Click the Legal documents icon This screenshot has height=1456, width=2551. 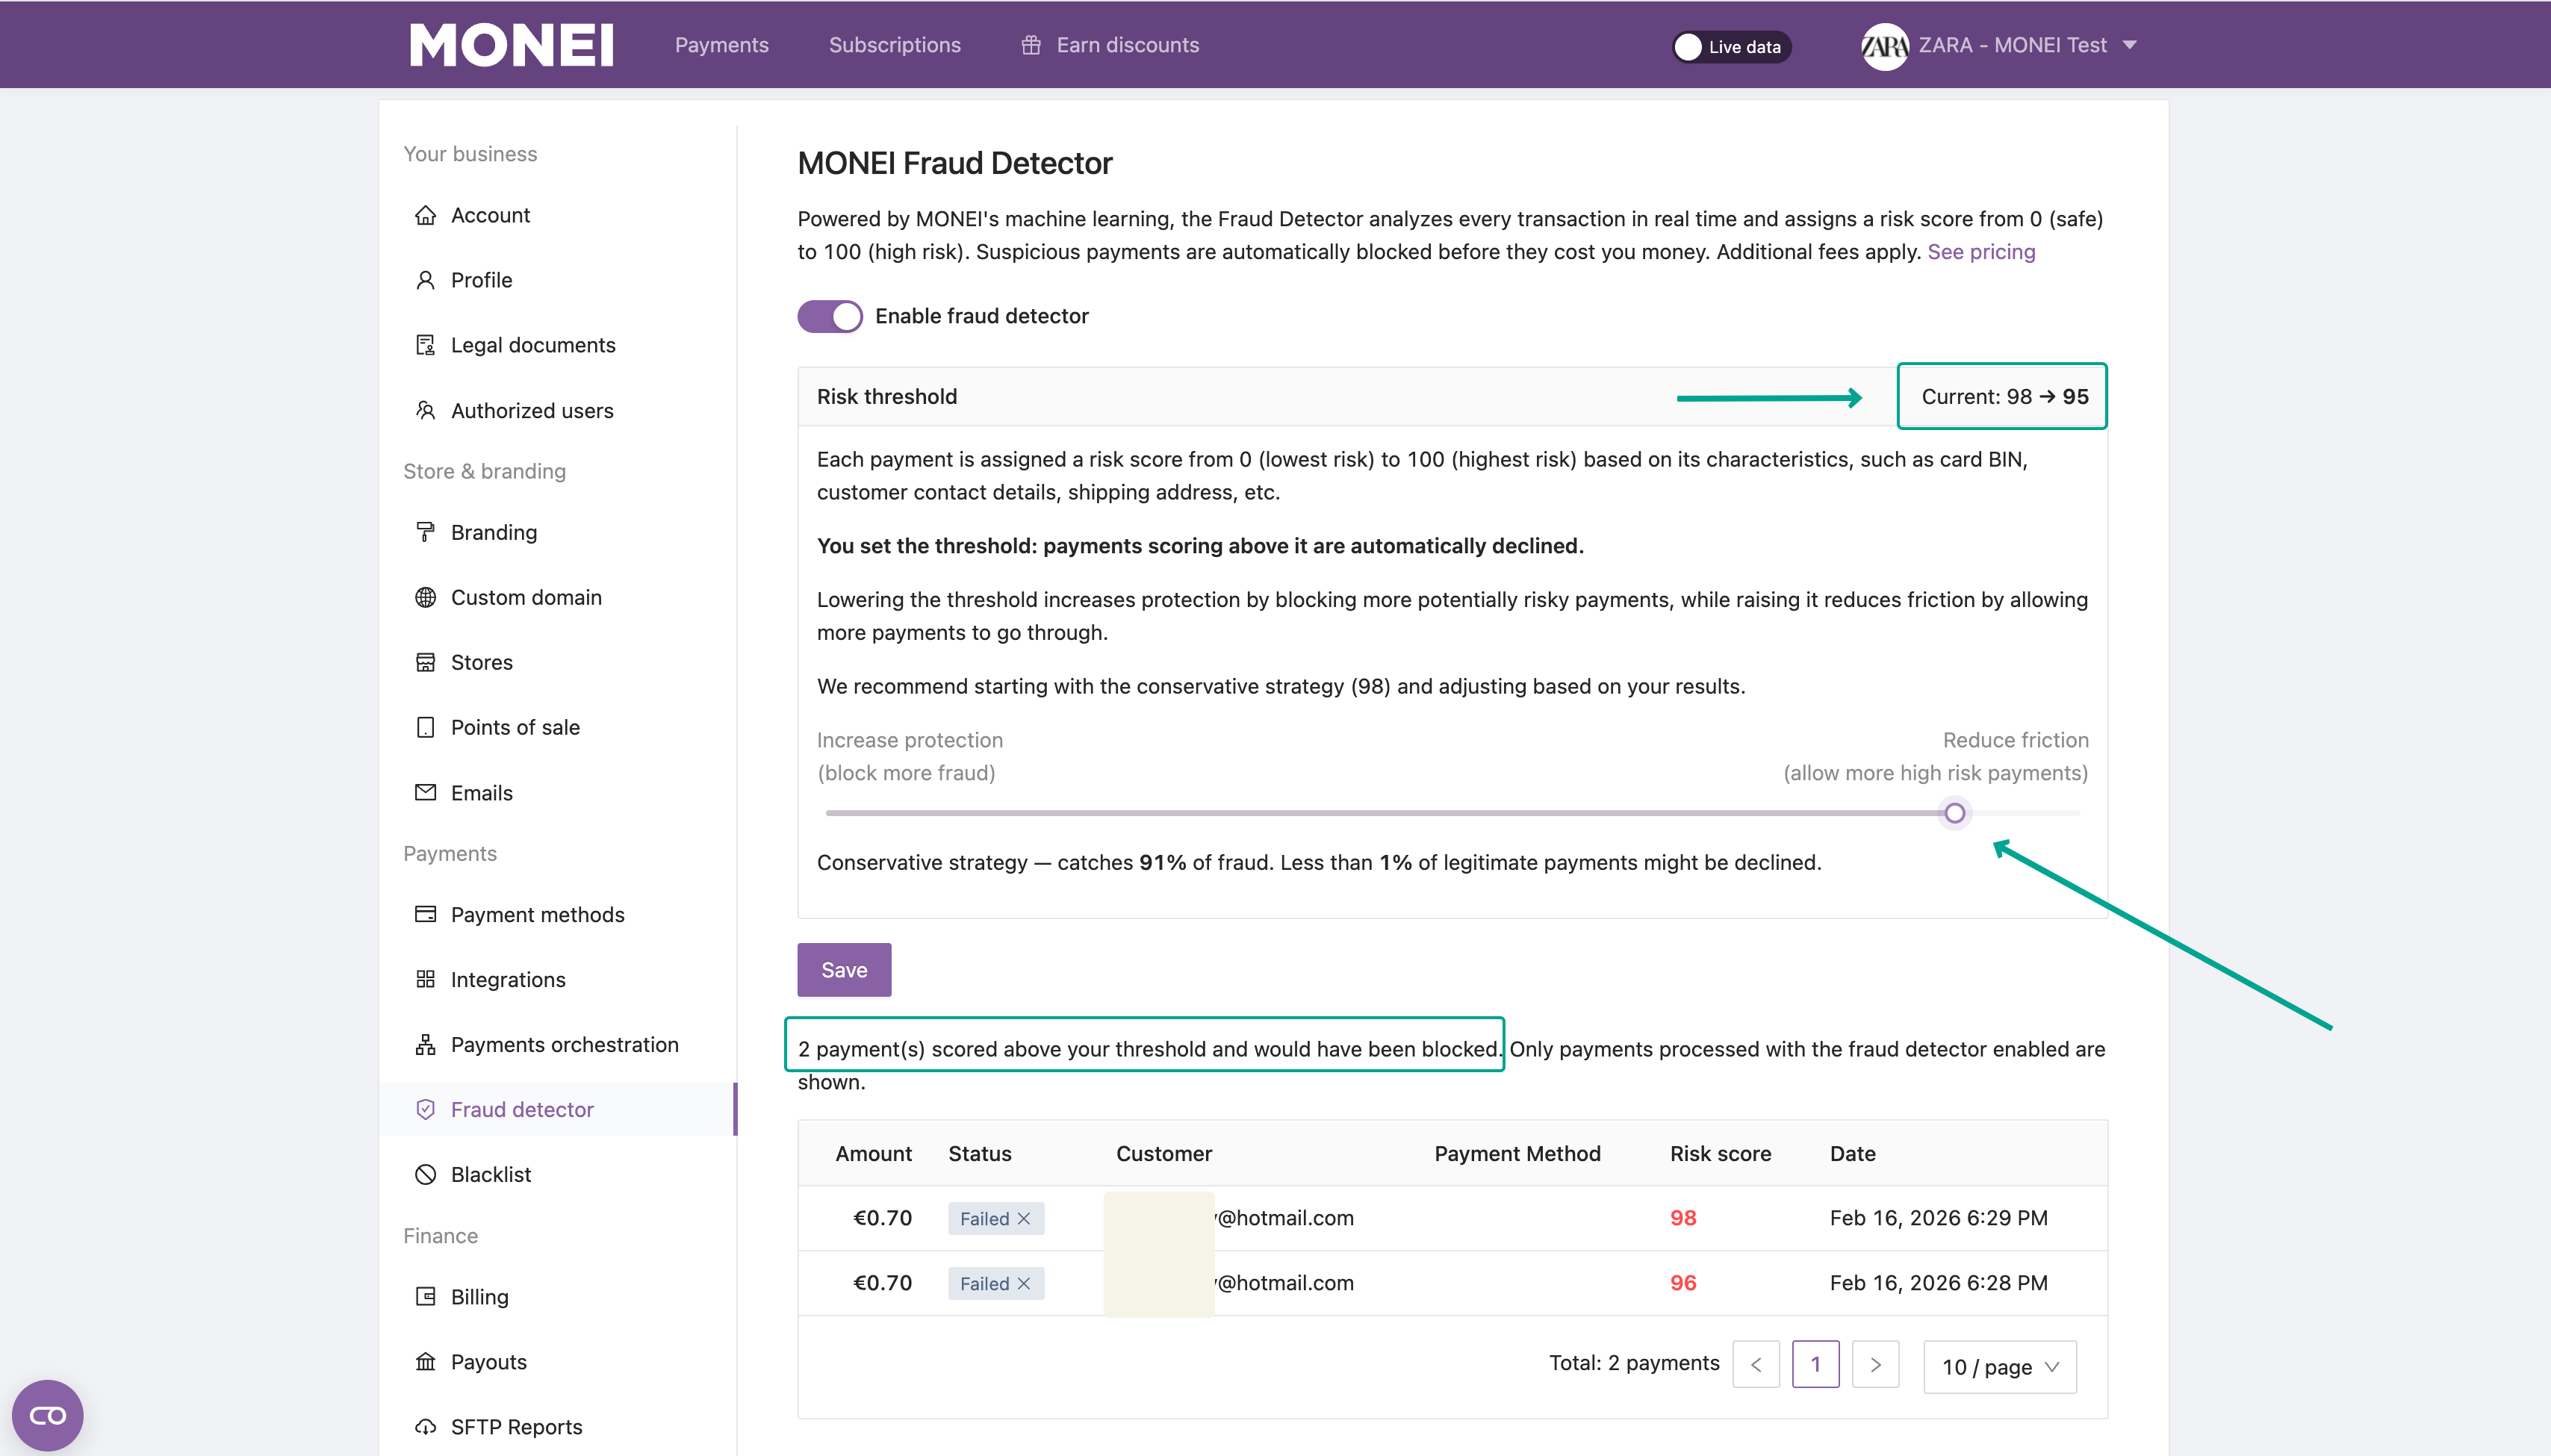tap(425, 345)
